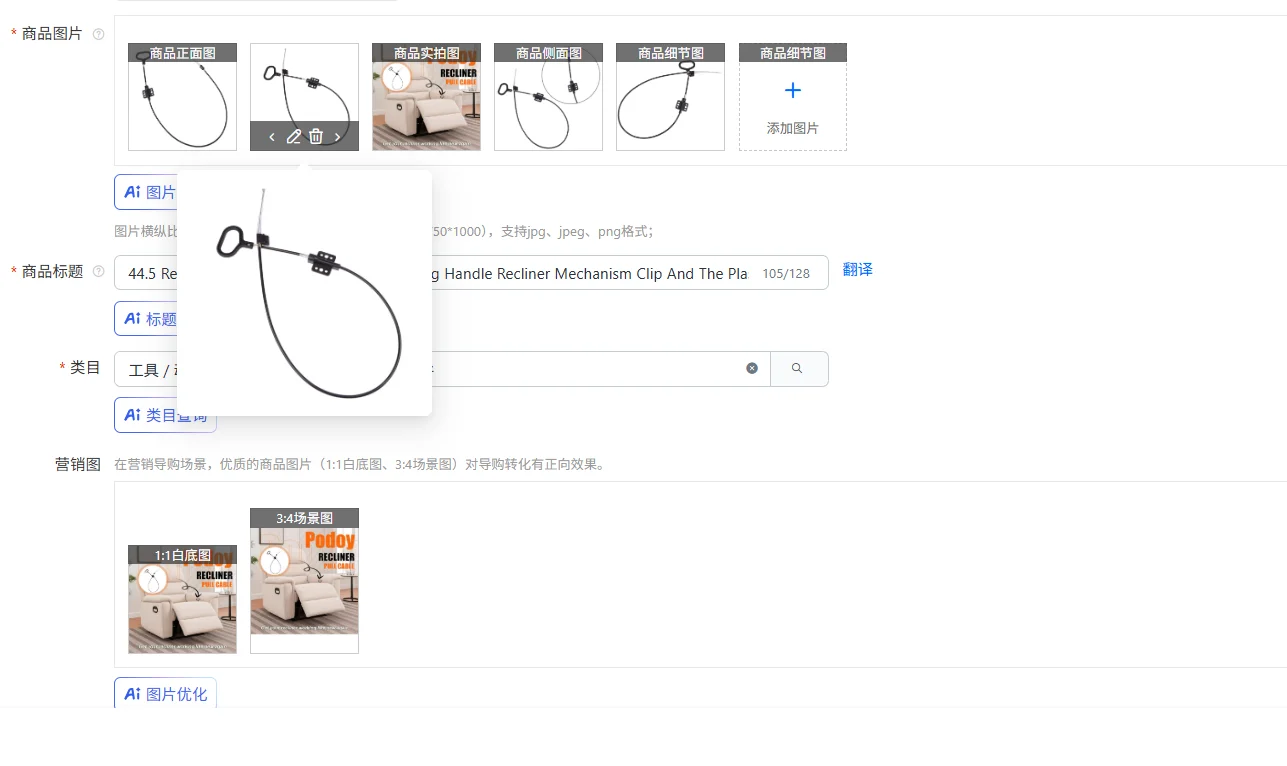Screen dimensions: 1287x766
Task: Select the 商品实拍图 recliner thumbnail
Action: [426, 97]
